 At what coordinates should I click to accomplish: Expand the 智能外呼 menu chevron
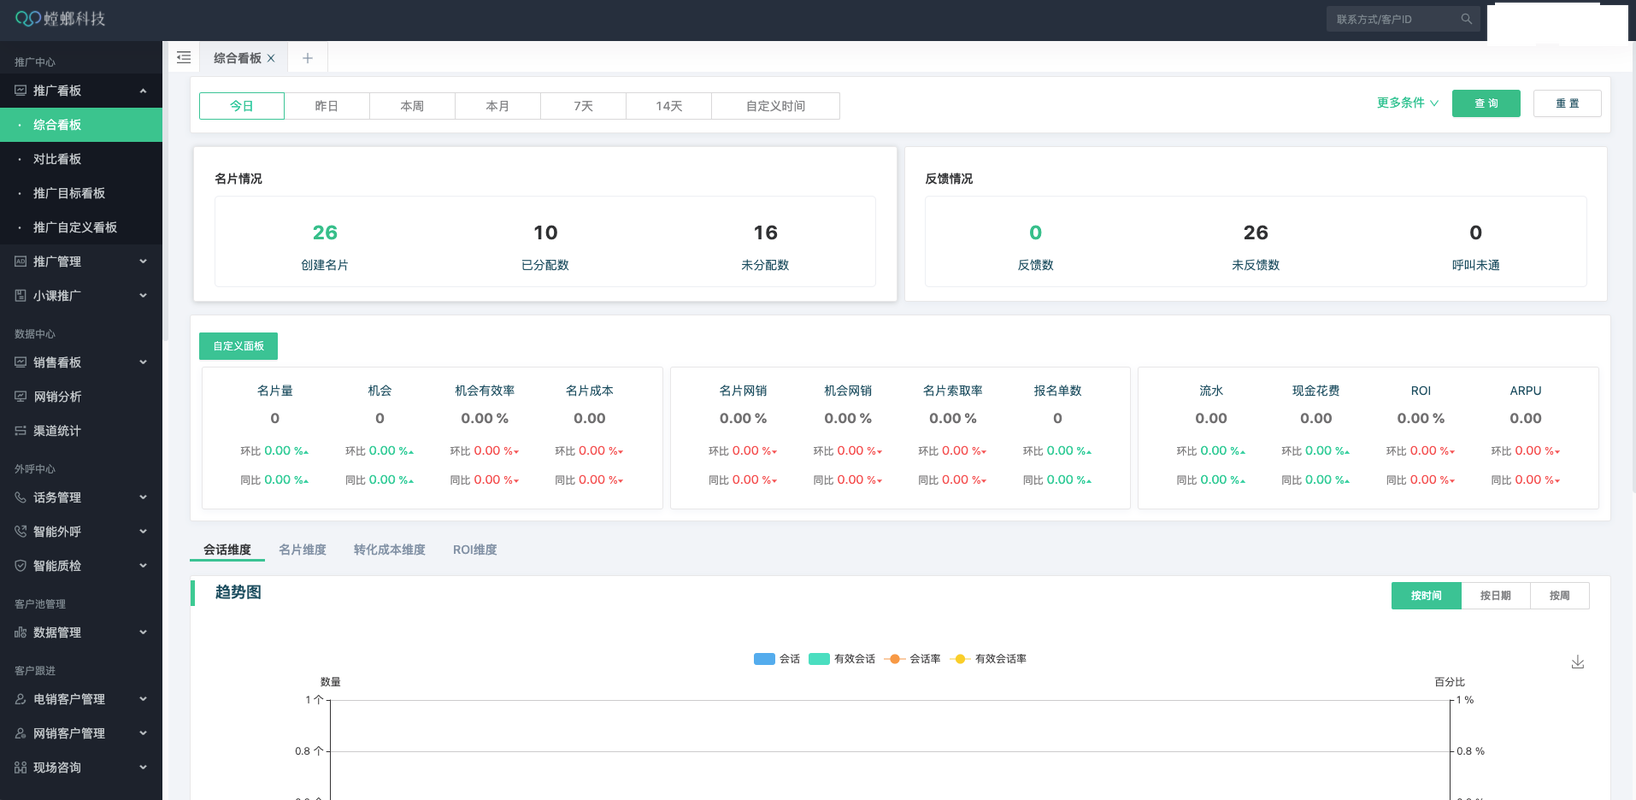pos(143,531)
